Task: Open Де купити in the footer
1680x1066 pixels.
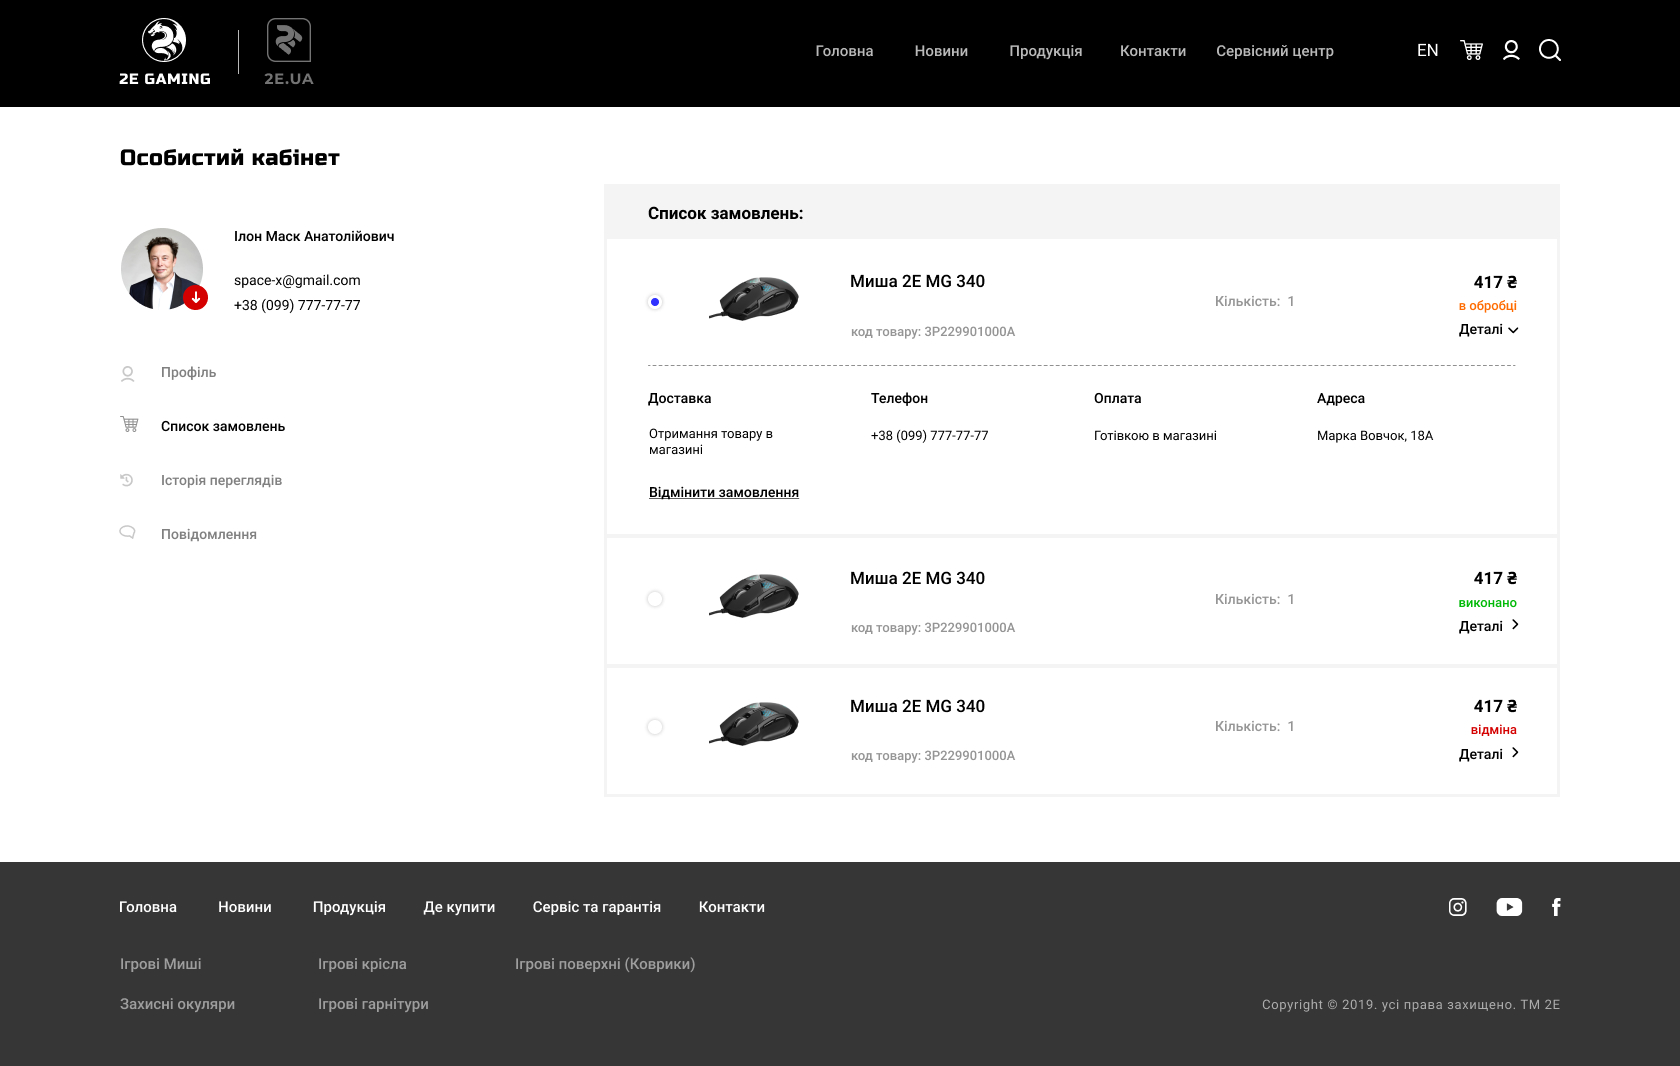Action: point(459,907)
